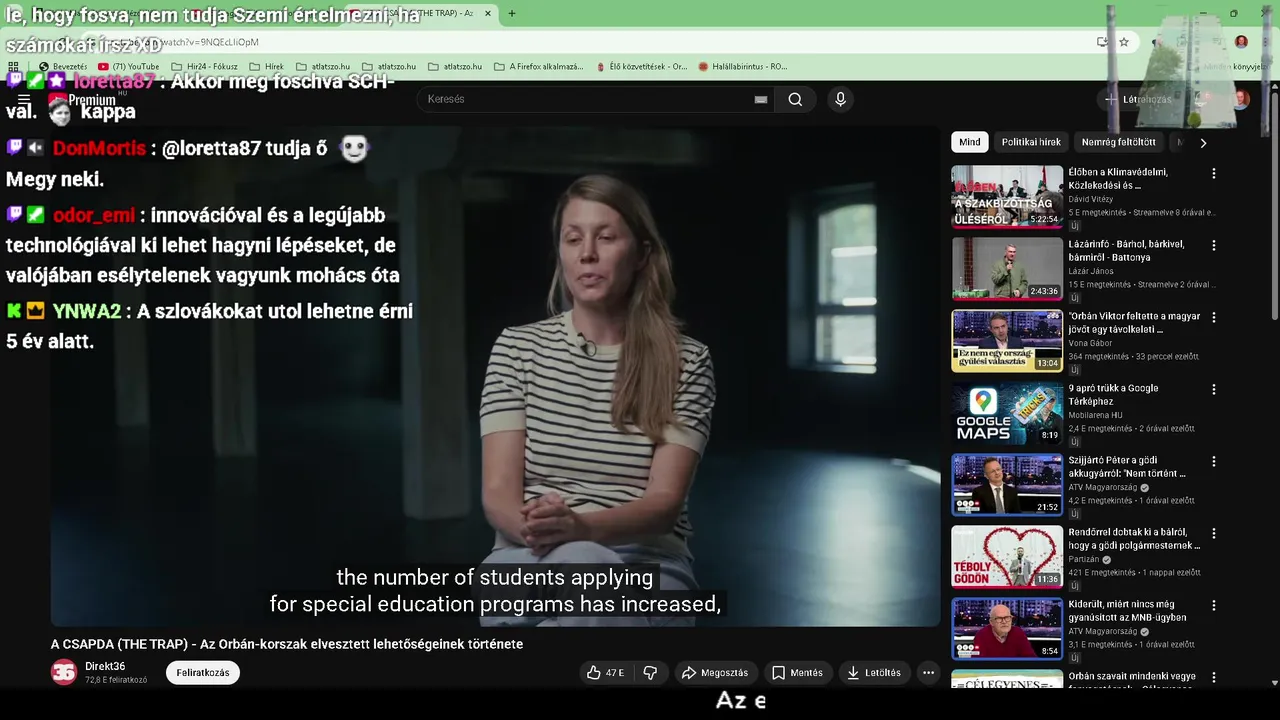The height and width of the screenshot is (720, 1280).
Task: Play the 21:52 Szijjártó ATV thumbnail
Action: point(1007,485)
